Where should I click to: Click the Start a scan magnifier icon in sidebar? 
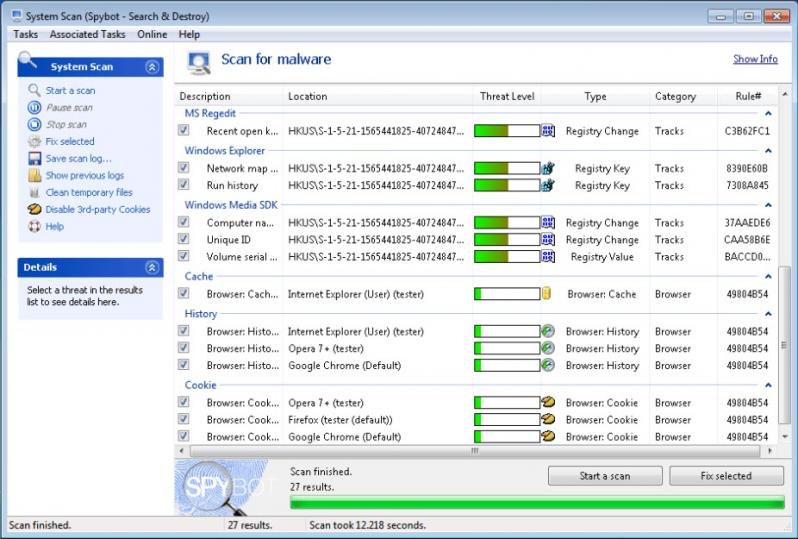pos(34,90)
